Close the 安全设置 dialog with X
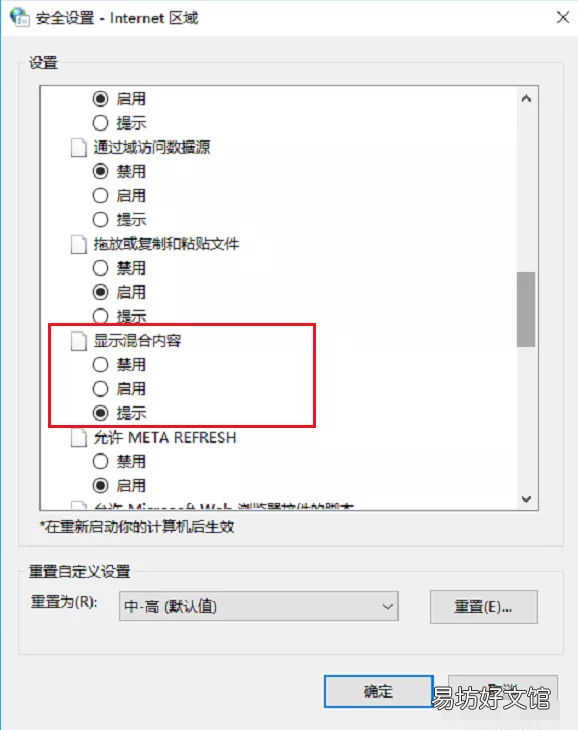Viewport: 578px width, 730px height. click(563, 17)
